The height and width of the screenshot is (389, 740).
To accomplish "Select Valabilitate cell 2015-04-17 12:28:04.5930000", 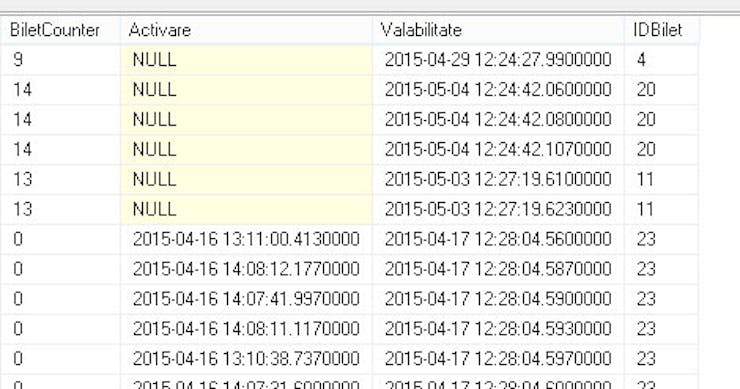I will 498,329.
